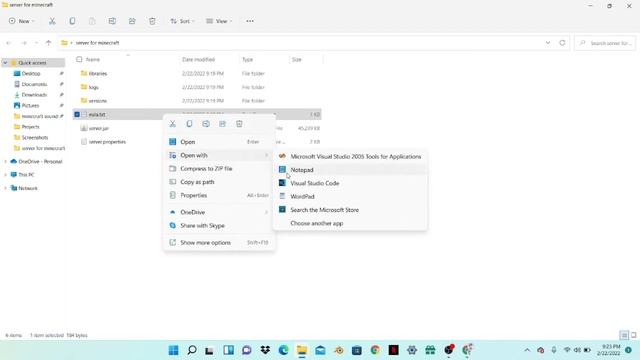The height and width of the screenshot is (360, 640).
Task: Open the Recent locations dropdown arrow
Action: pos(36,43)
